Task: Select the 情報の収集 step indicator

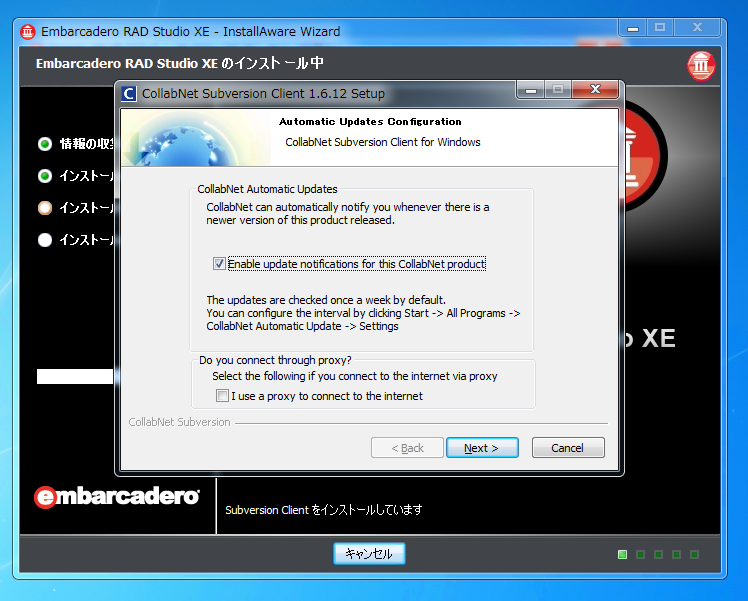Action: (45, 144)
